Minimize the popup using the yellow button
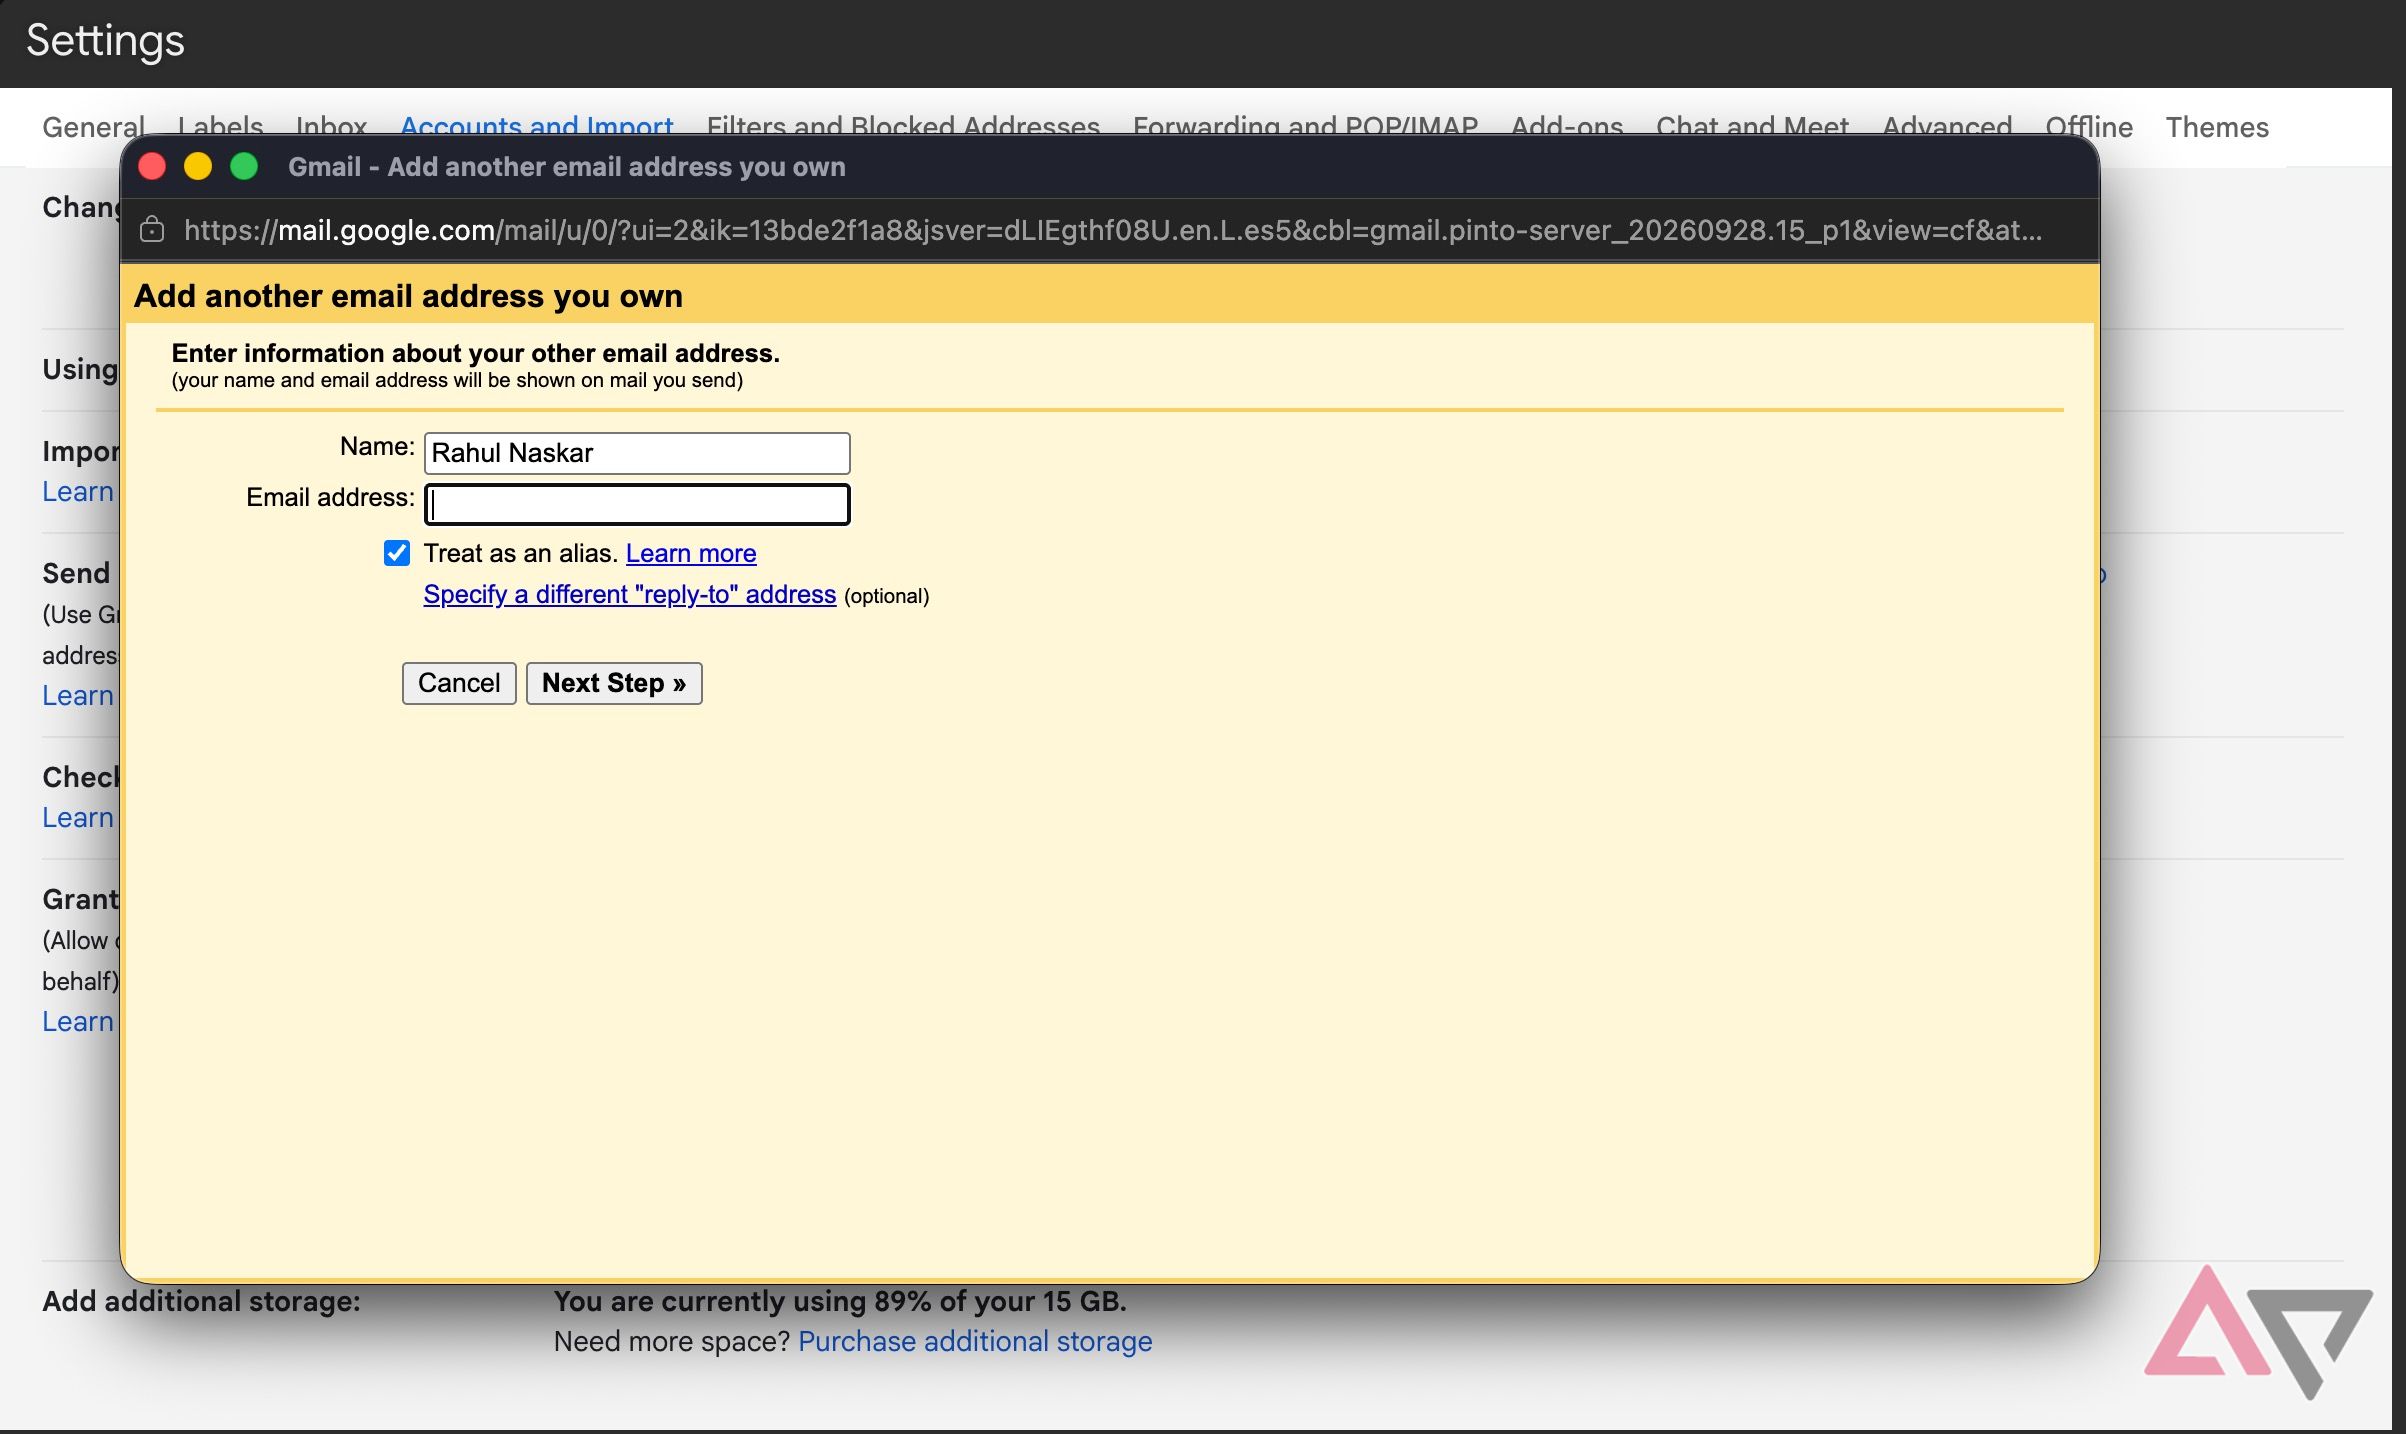The image size is (2406, 1434). click(x=198, y=166)
